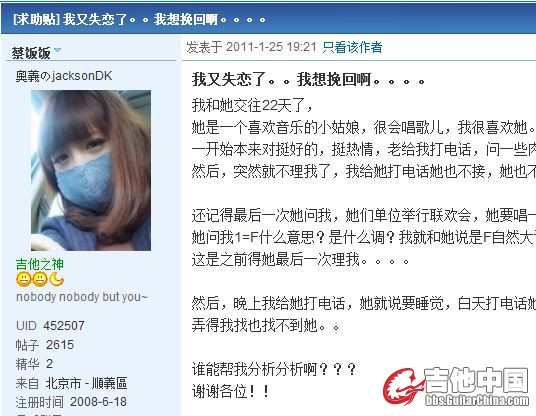Image resolution: width=536 pixels, height=416 pixels.
Task: Click the custom title 奥義のjacksonDK
Action: pyautogui.click(x=64, y=76)
